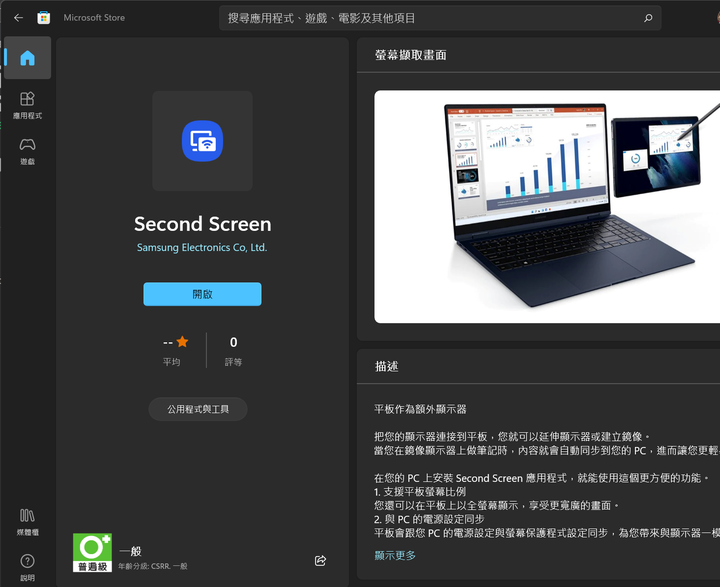Click the Microsoft Store logo icon

[44, 18]
